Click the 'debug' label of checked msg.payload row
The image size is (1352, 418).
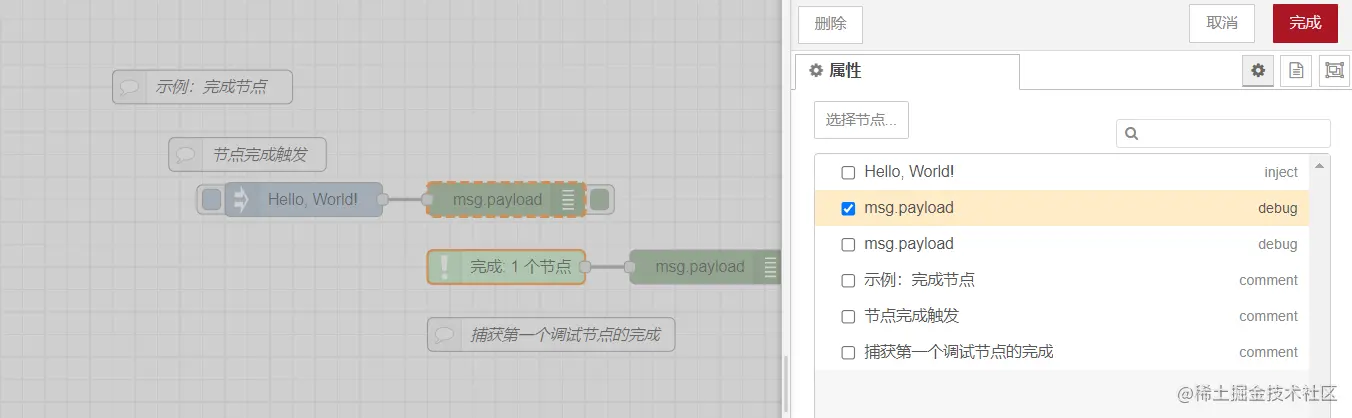tap(1278, 208)
